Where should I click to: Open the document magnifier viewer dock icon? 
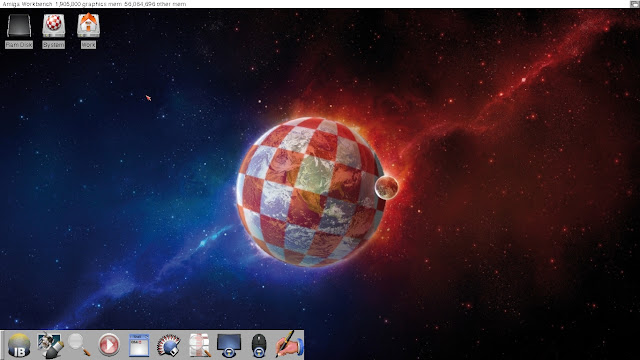[x=200, y=345]
